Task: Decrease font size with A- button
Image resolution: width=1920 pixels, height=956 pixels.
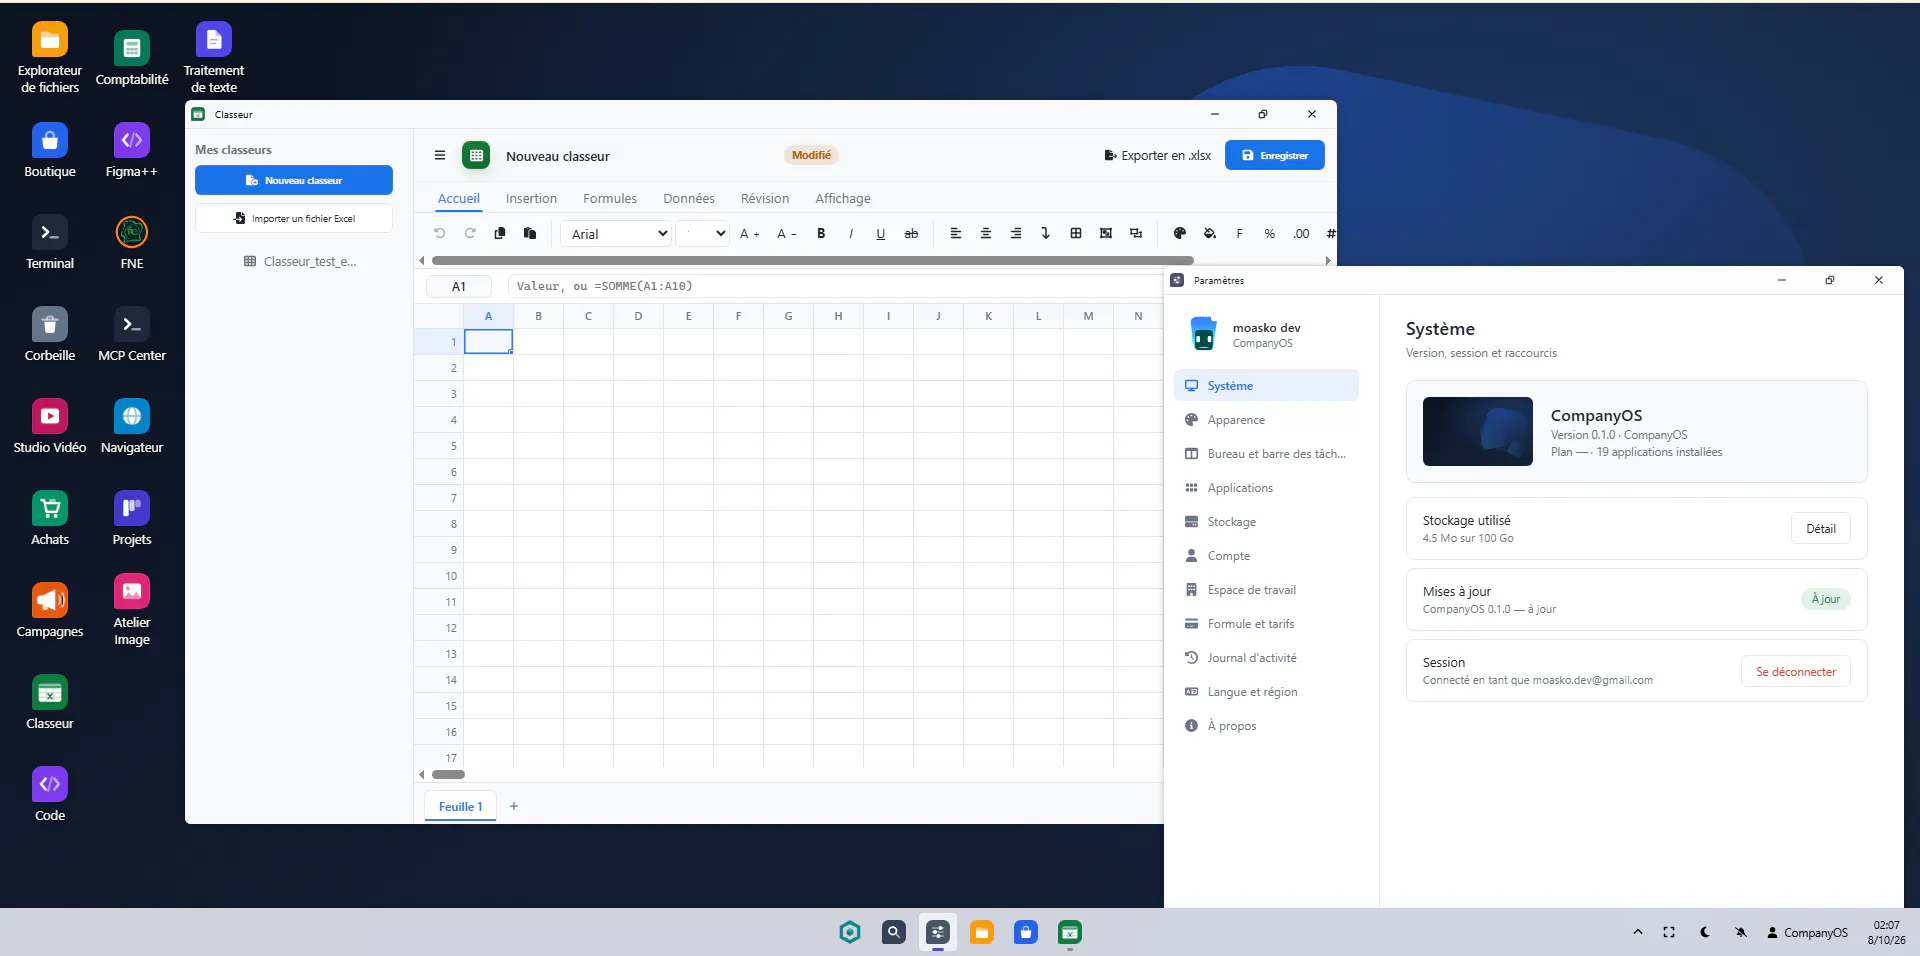Action: point(787,233)
